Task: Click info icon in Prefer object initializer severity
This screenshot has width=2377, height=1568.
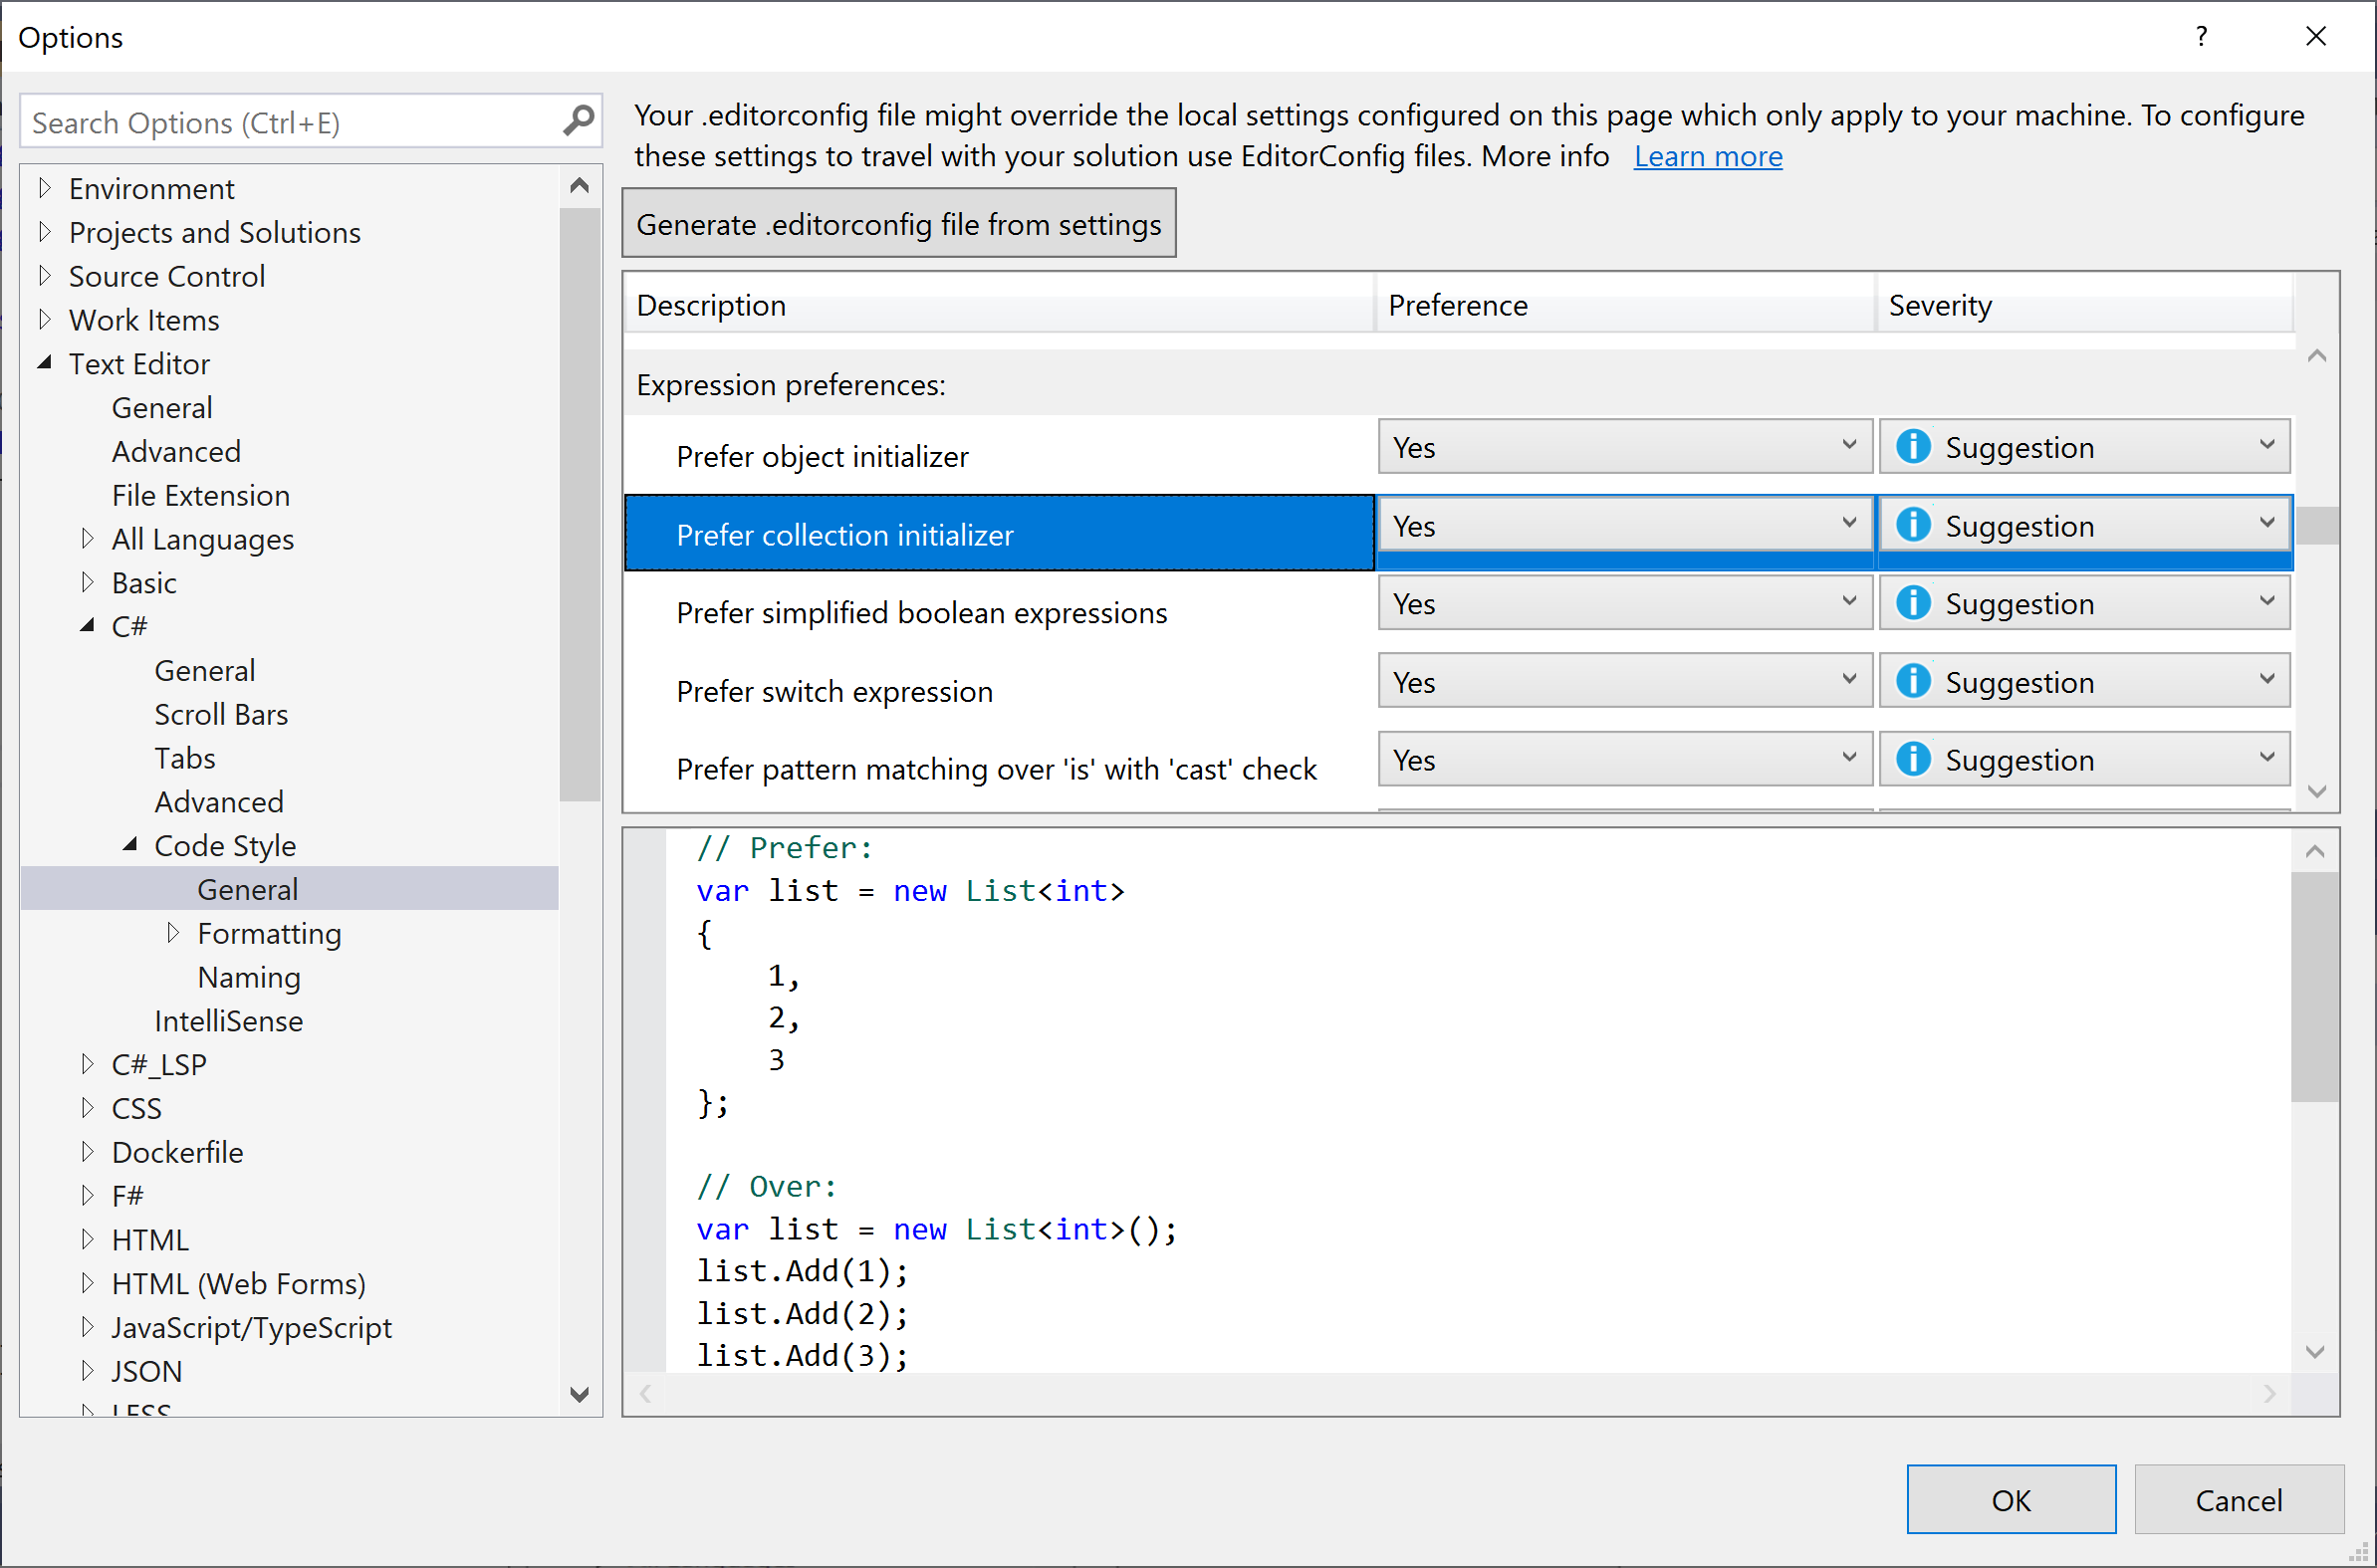Action: (1913, 447)
